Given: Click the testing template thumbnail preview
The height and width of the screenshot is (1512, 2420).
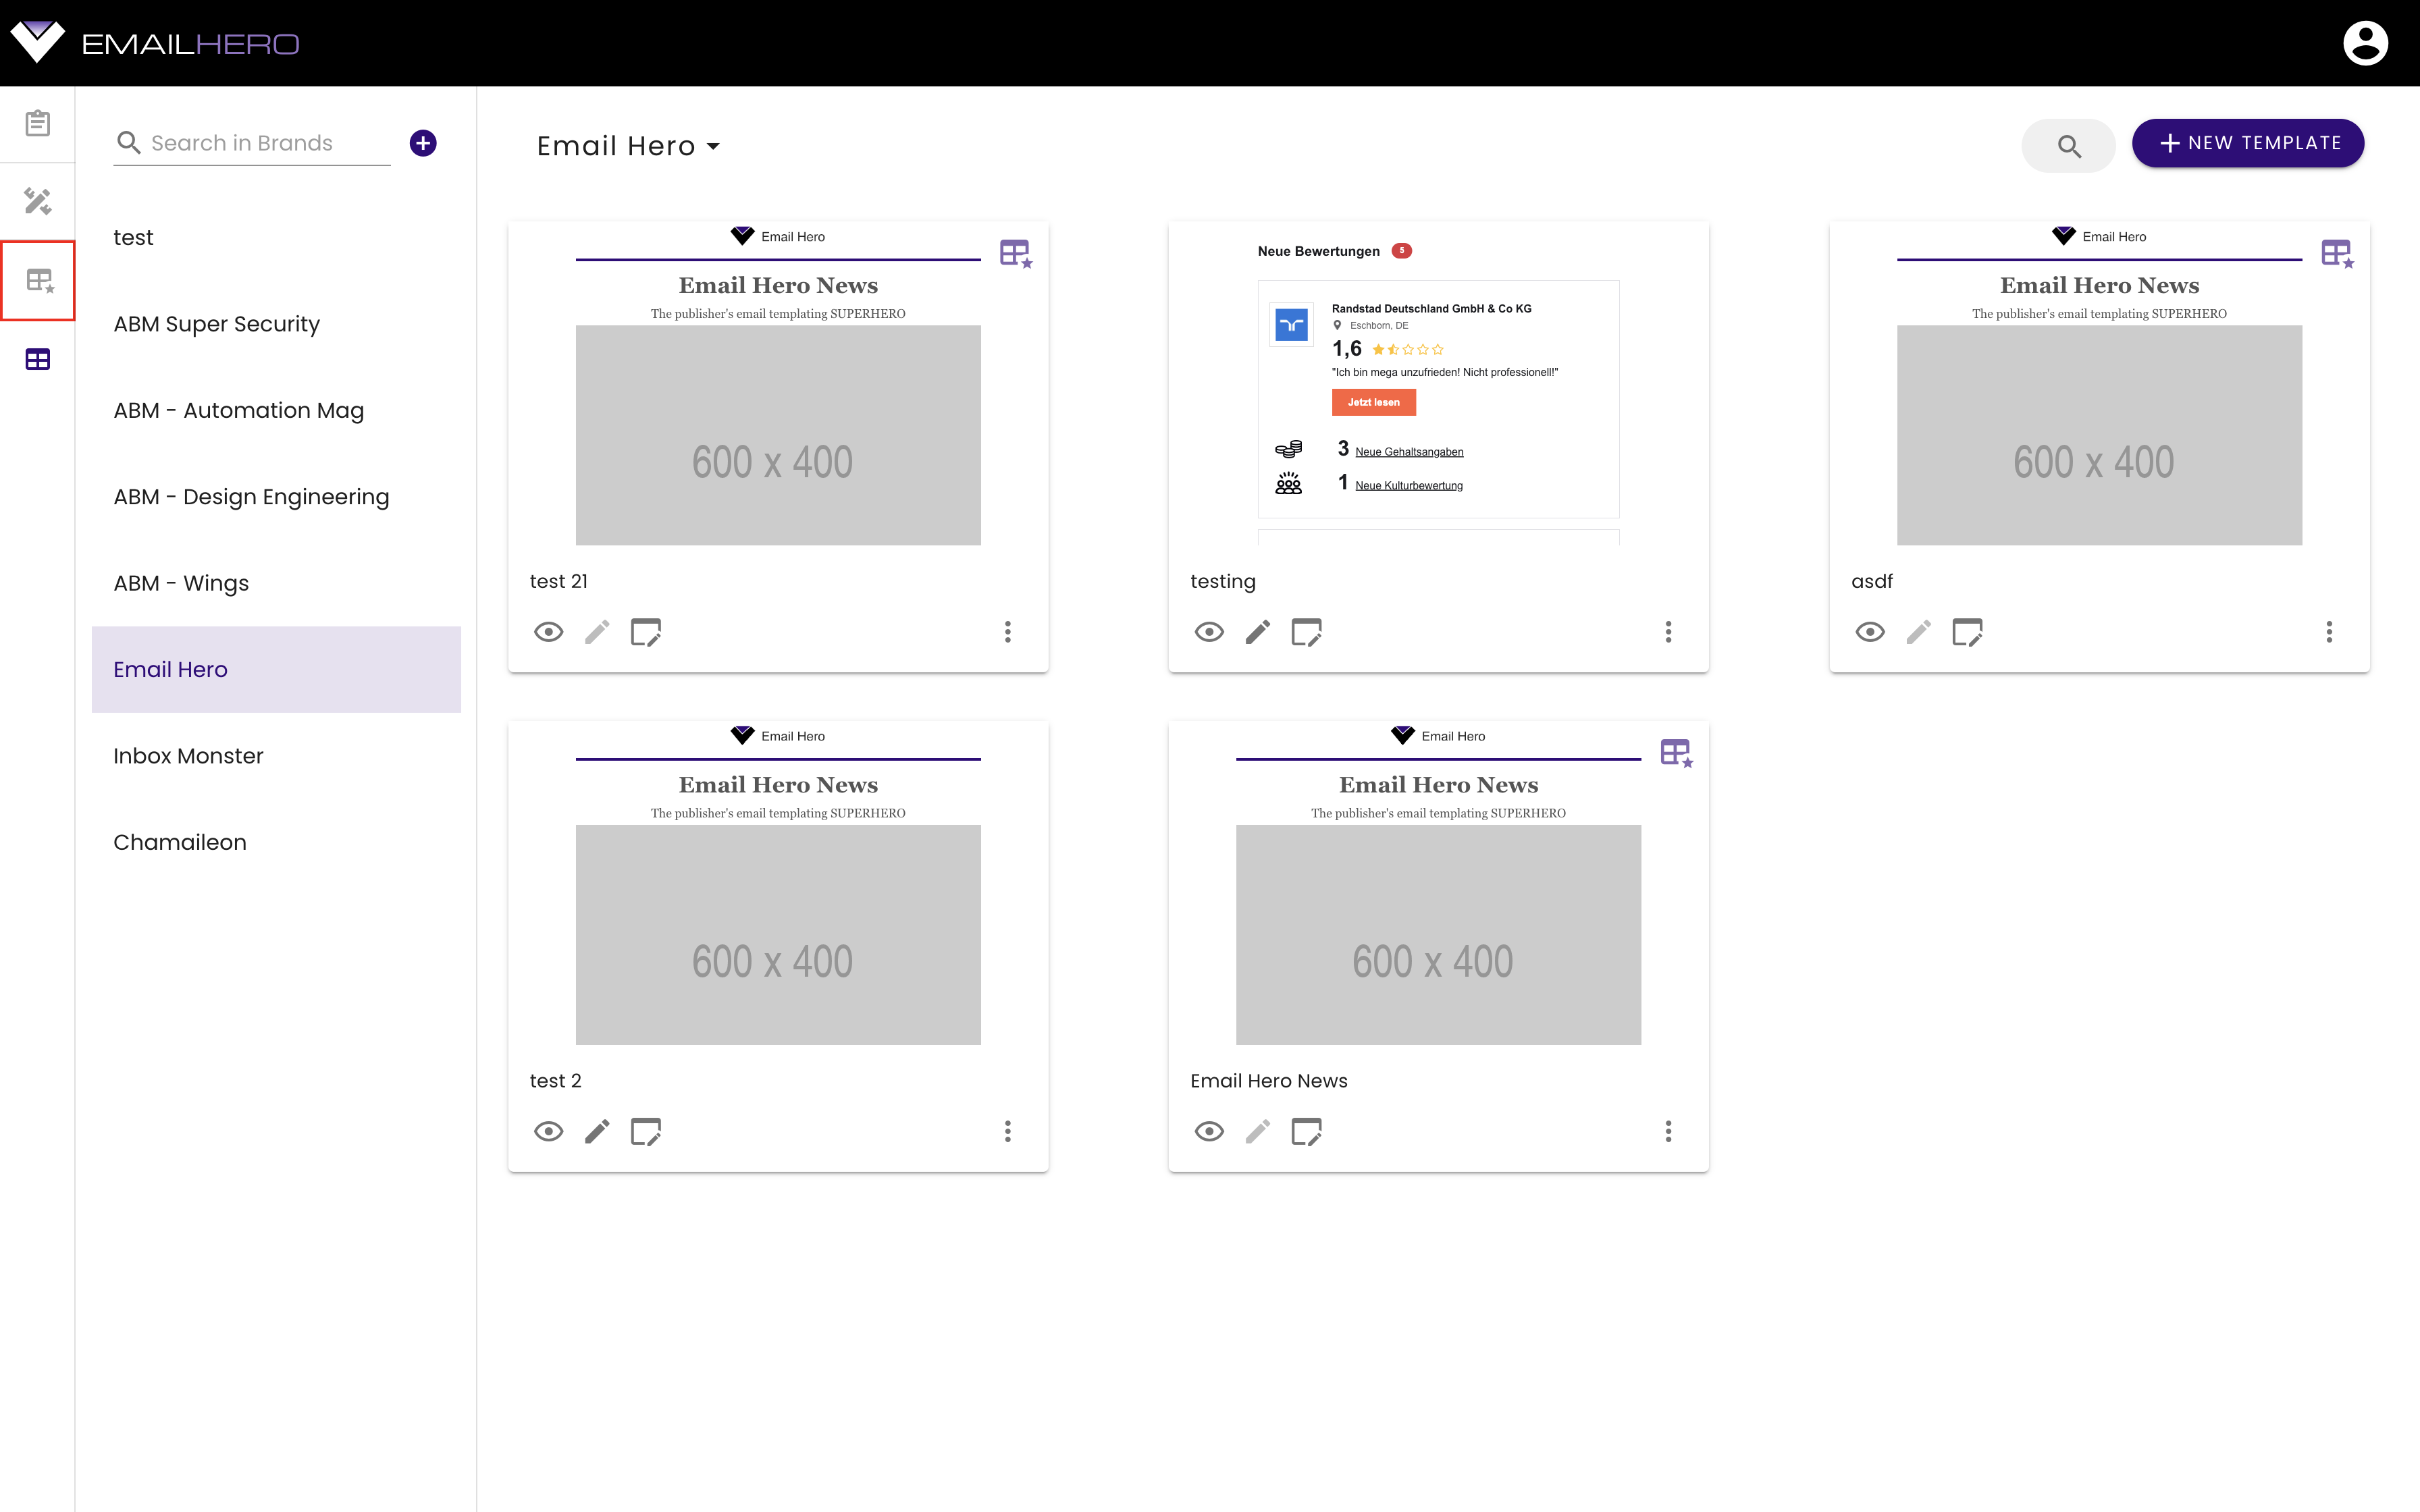Looking at the screenshot, I should (x=1438, y=383).
